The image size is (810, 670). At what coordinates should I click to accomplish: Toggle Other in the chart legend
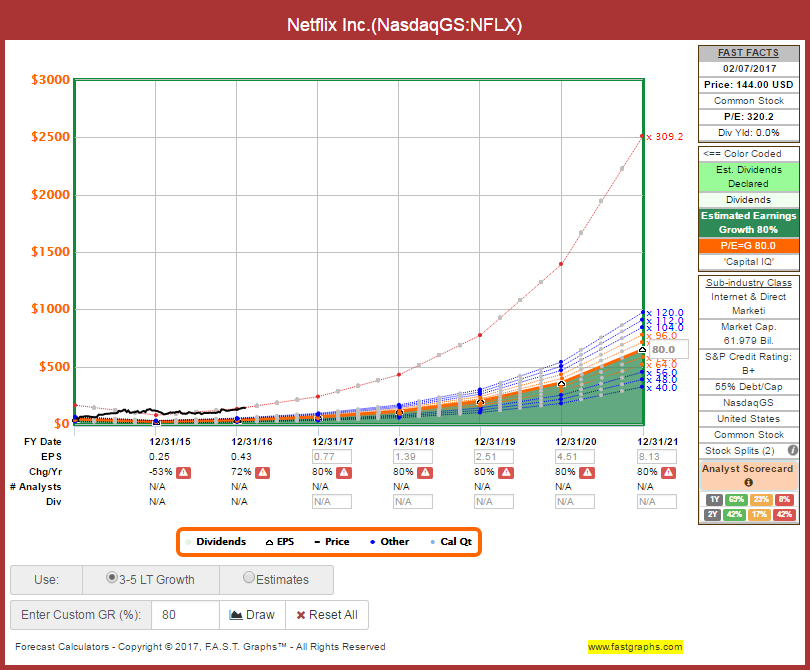(390, 542)
